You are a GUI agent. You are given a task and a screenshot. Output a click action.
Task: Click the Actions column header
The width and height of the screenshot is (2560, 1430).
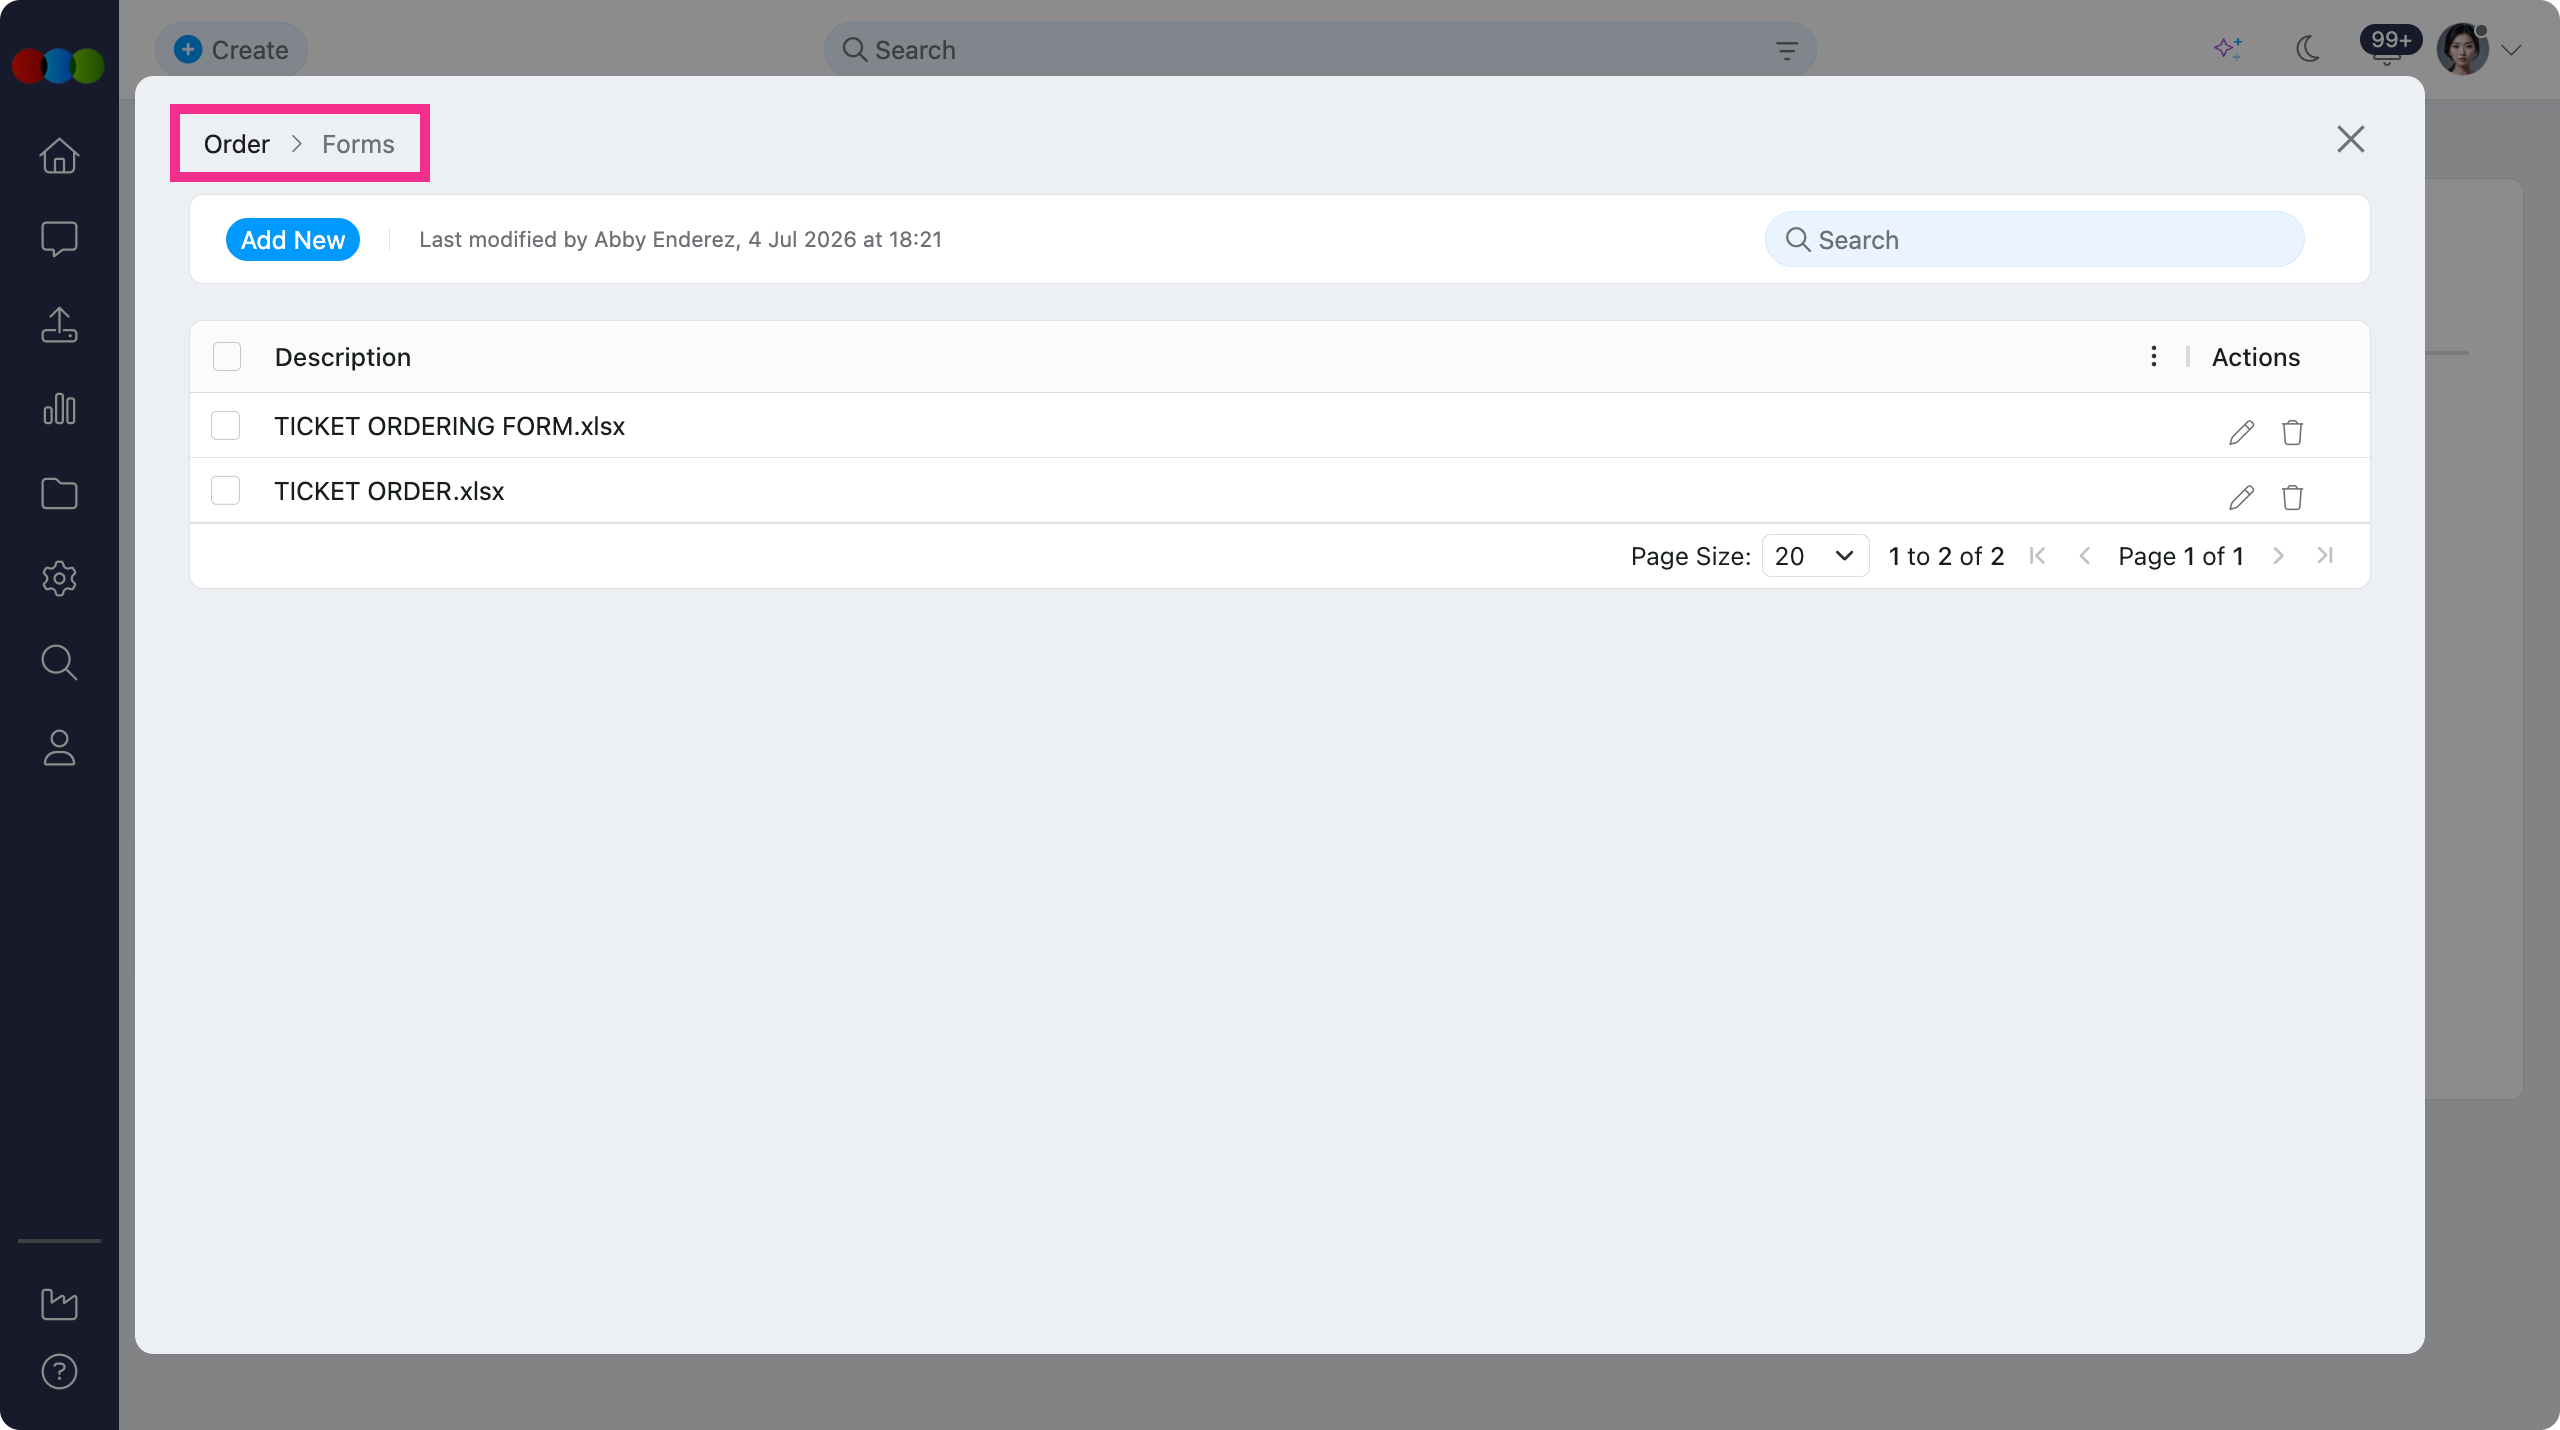coord(2255,357)
